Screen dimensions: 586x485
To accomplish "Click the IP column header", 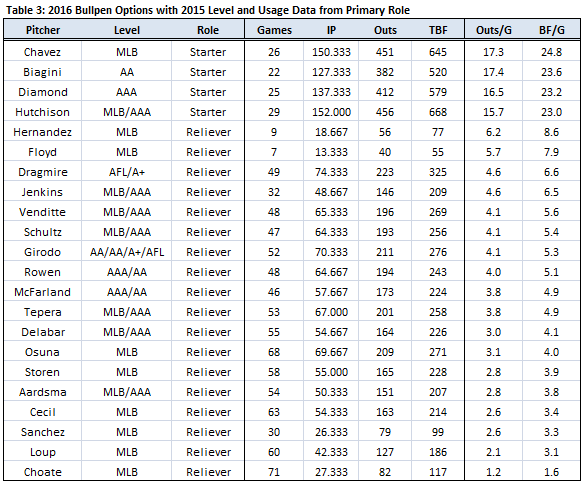I will [x=331, y=30].
